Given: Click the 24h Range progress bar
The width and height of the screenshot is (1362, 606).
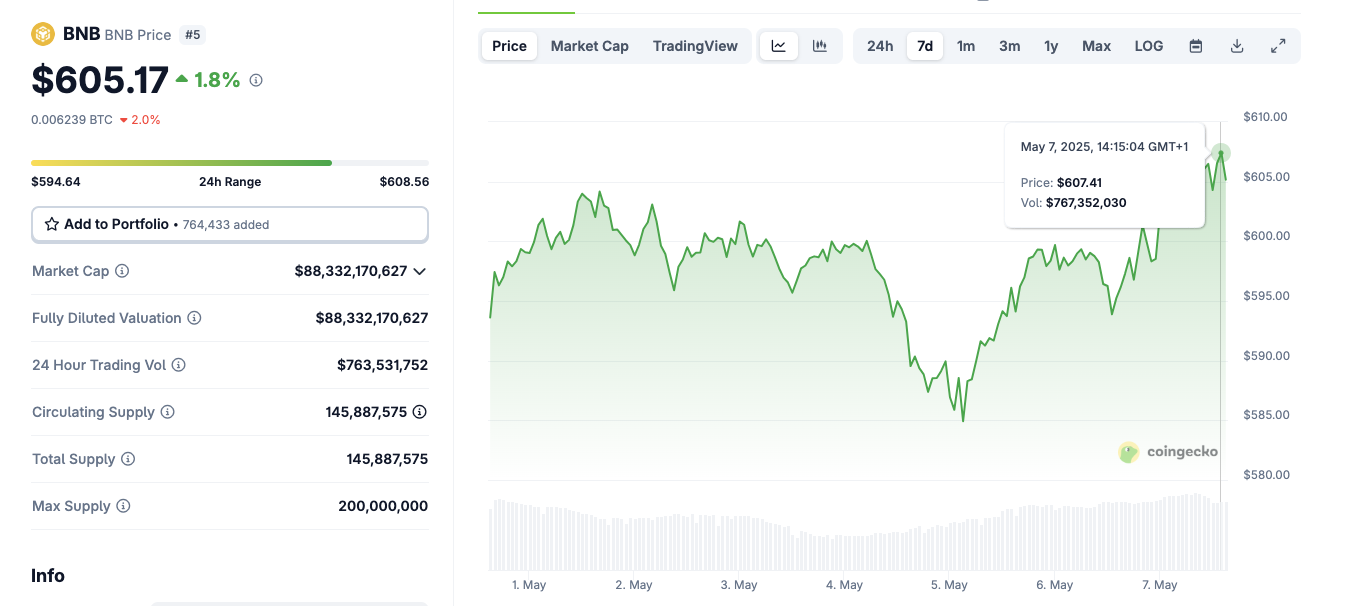Looking at the screenshot, I should point(230,162).
